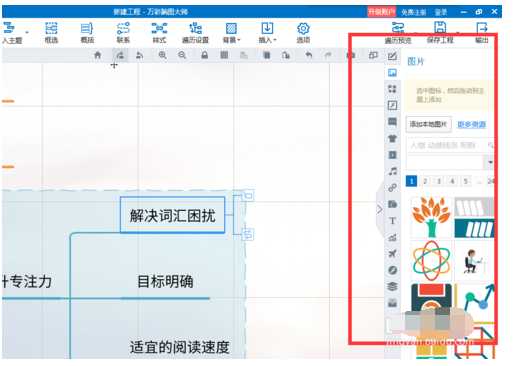
Task: Open the shapes sidebar tab
Action: click(392, 89)
